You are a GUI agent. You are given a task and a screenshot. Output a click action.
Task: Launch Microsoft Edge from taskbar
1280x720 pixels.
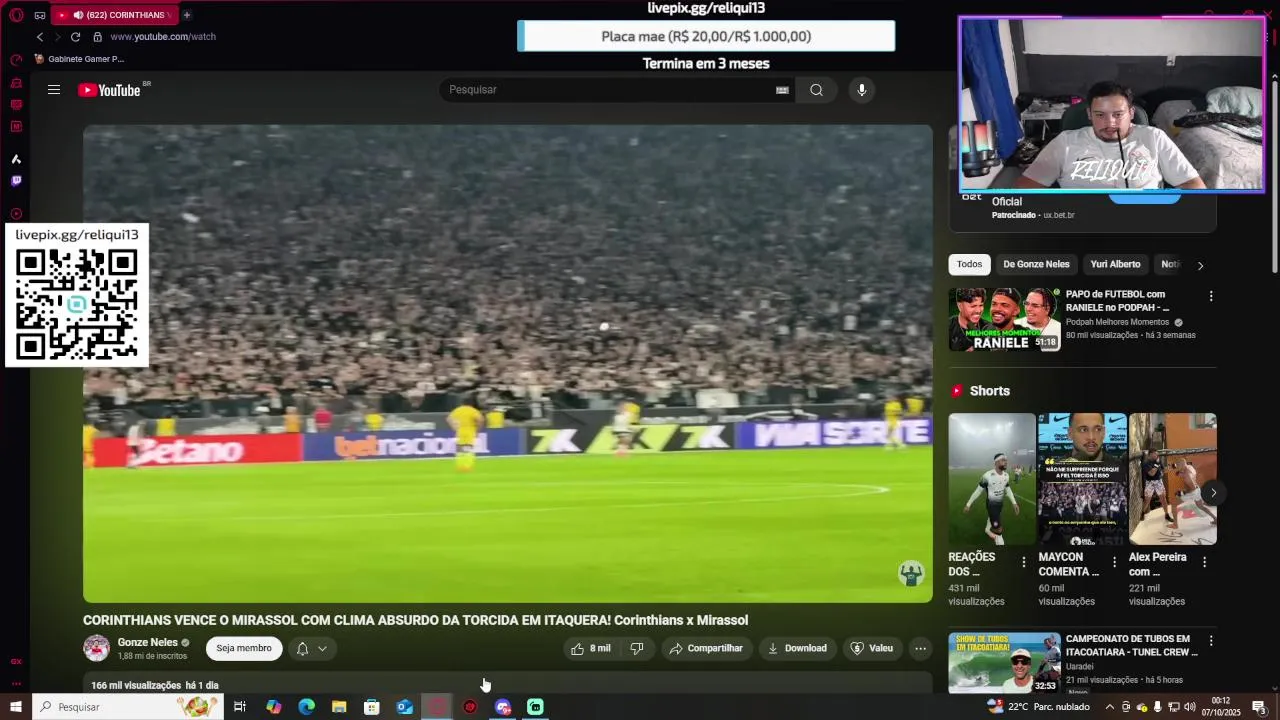pos(306,707)
